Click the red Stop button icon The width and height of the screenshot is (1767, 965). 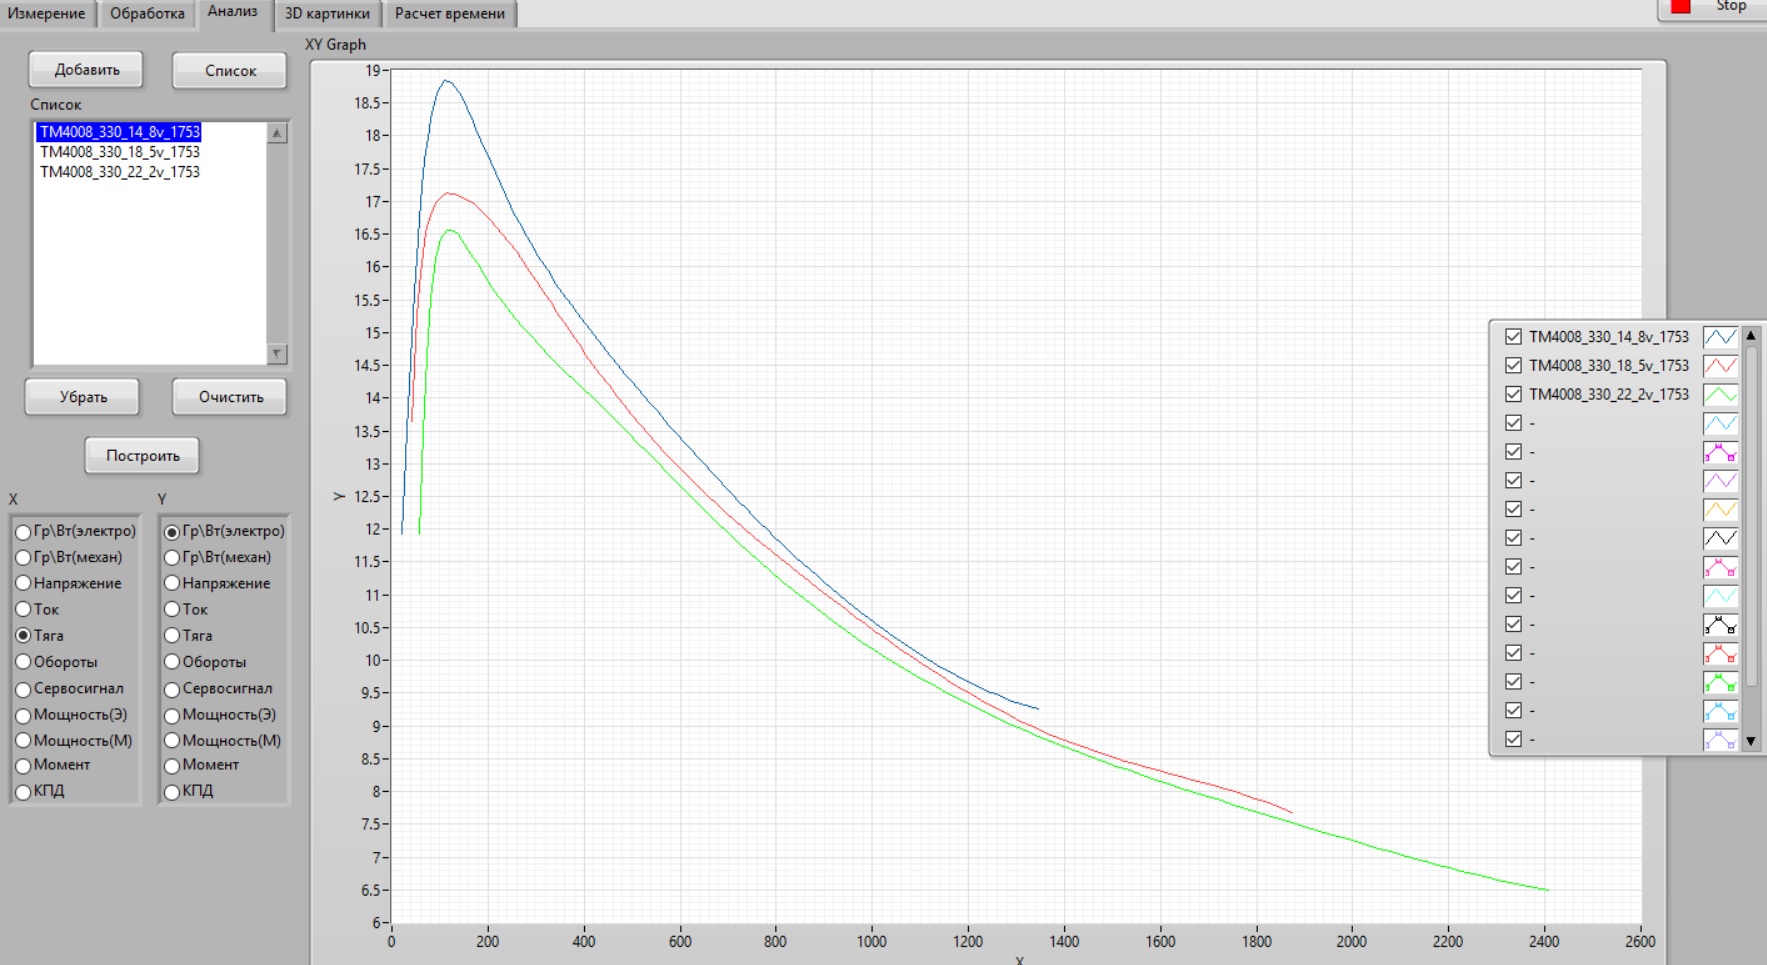pos(1681,7)
